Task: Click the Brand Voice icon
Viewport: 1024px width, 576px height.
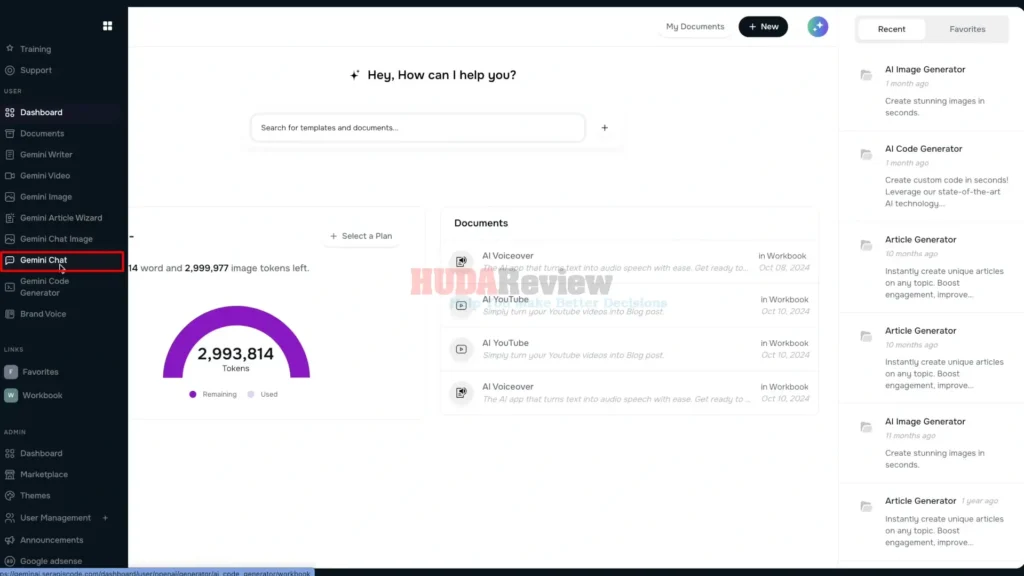Action: (10, 314)
